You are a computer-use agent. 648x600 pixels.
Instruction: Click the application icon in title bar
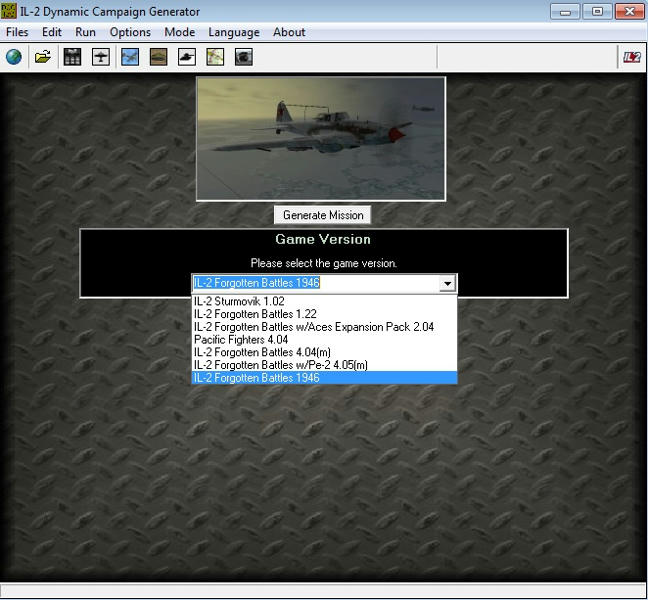9,11
